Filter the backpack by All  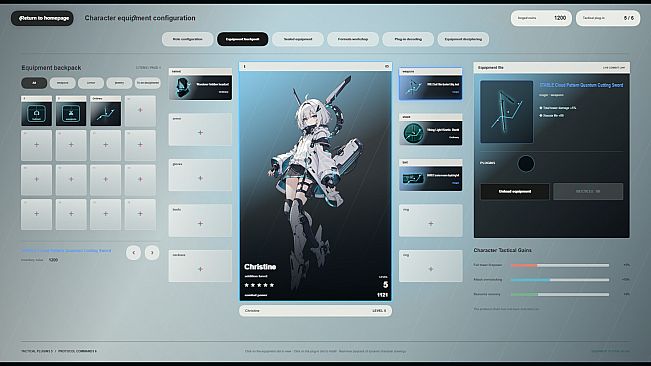click(34, 83)
